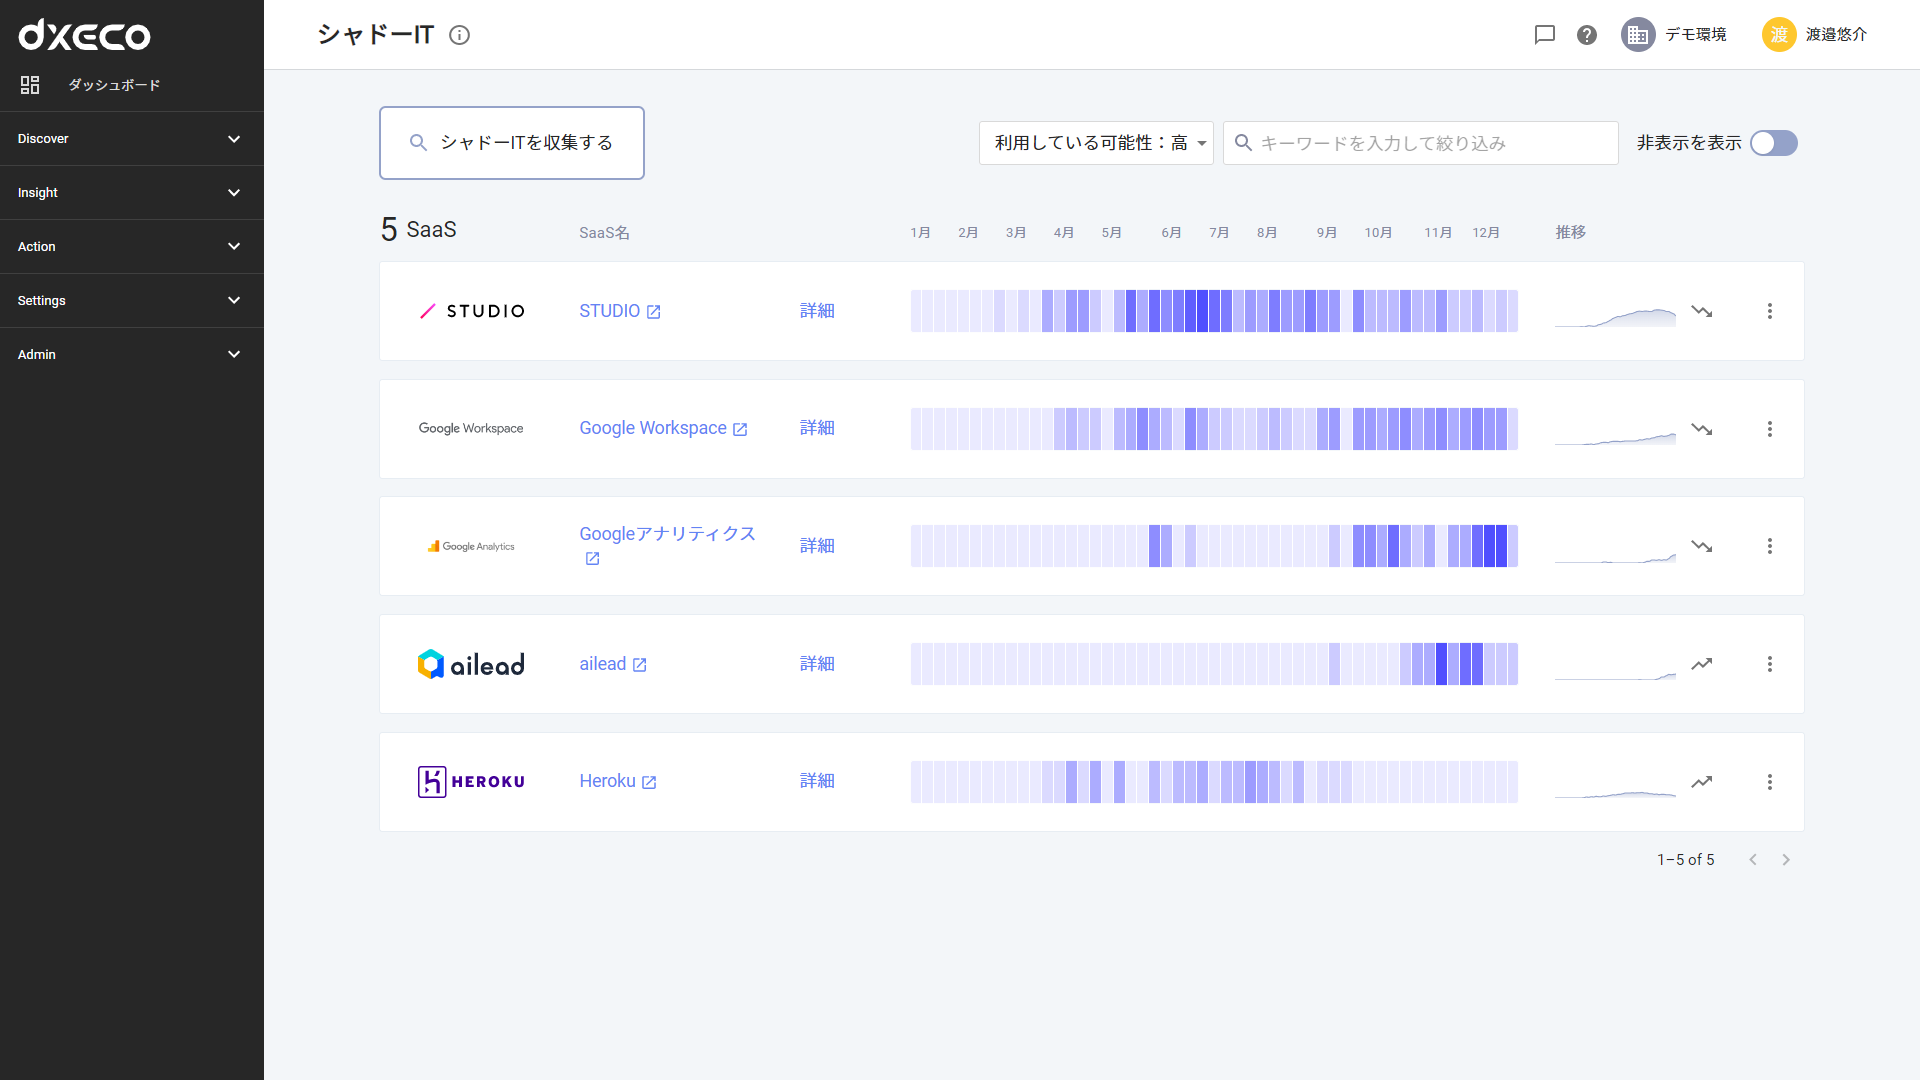
Task: Open the three-dot menu for STUDIO row
Action: [x=1770, y=311]
